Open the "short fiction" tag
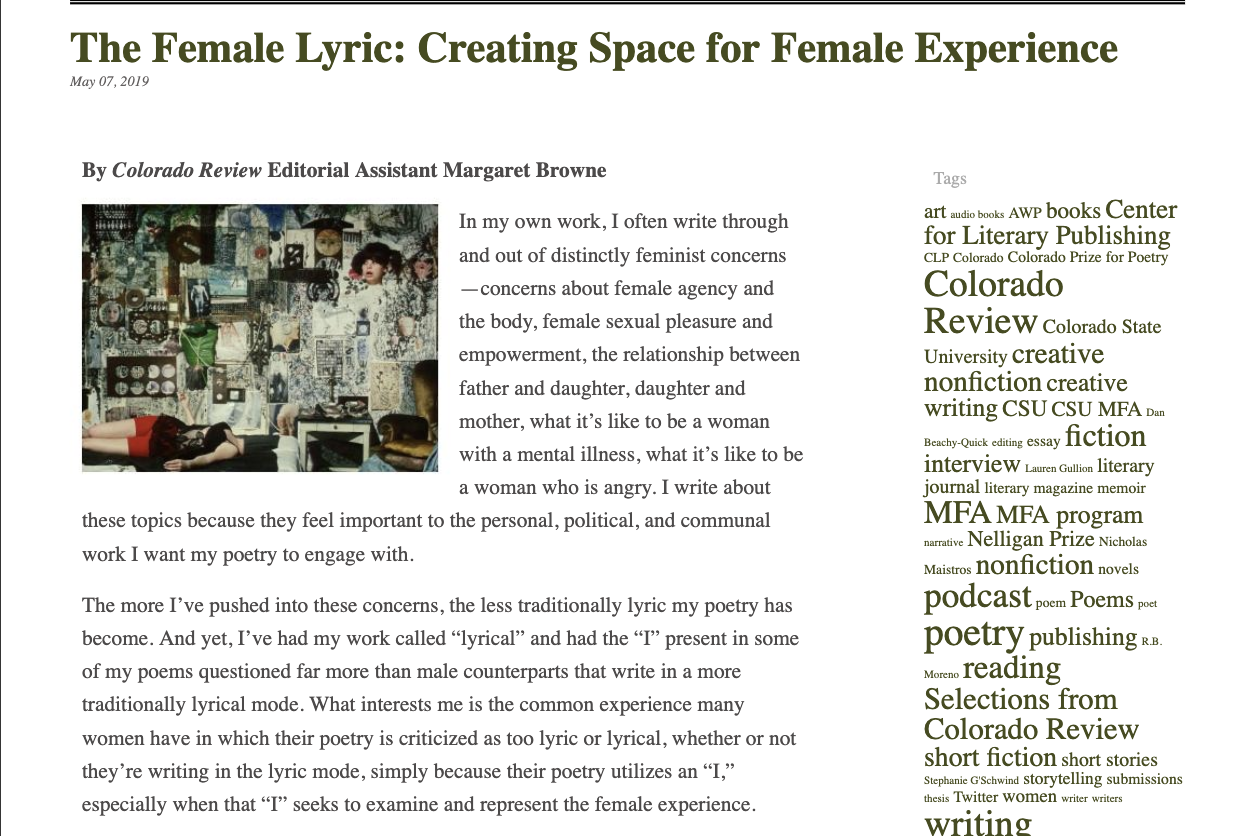This screenshot has height=836, width=1252. click(990, 758)
